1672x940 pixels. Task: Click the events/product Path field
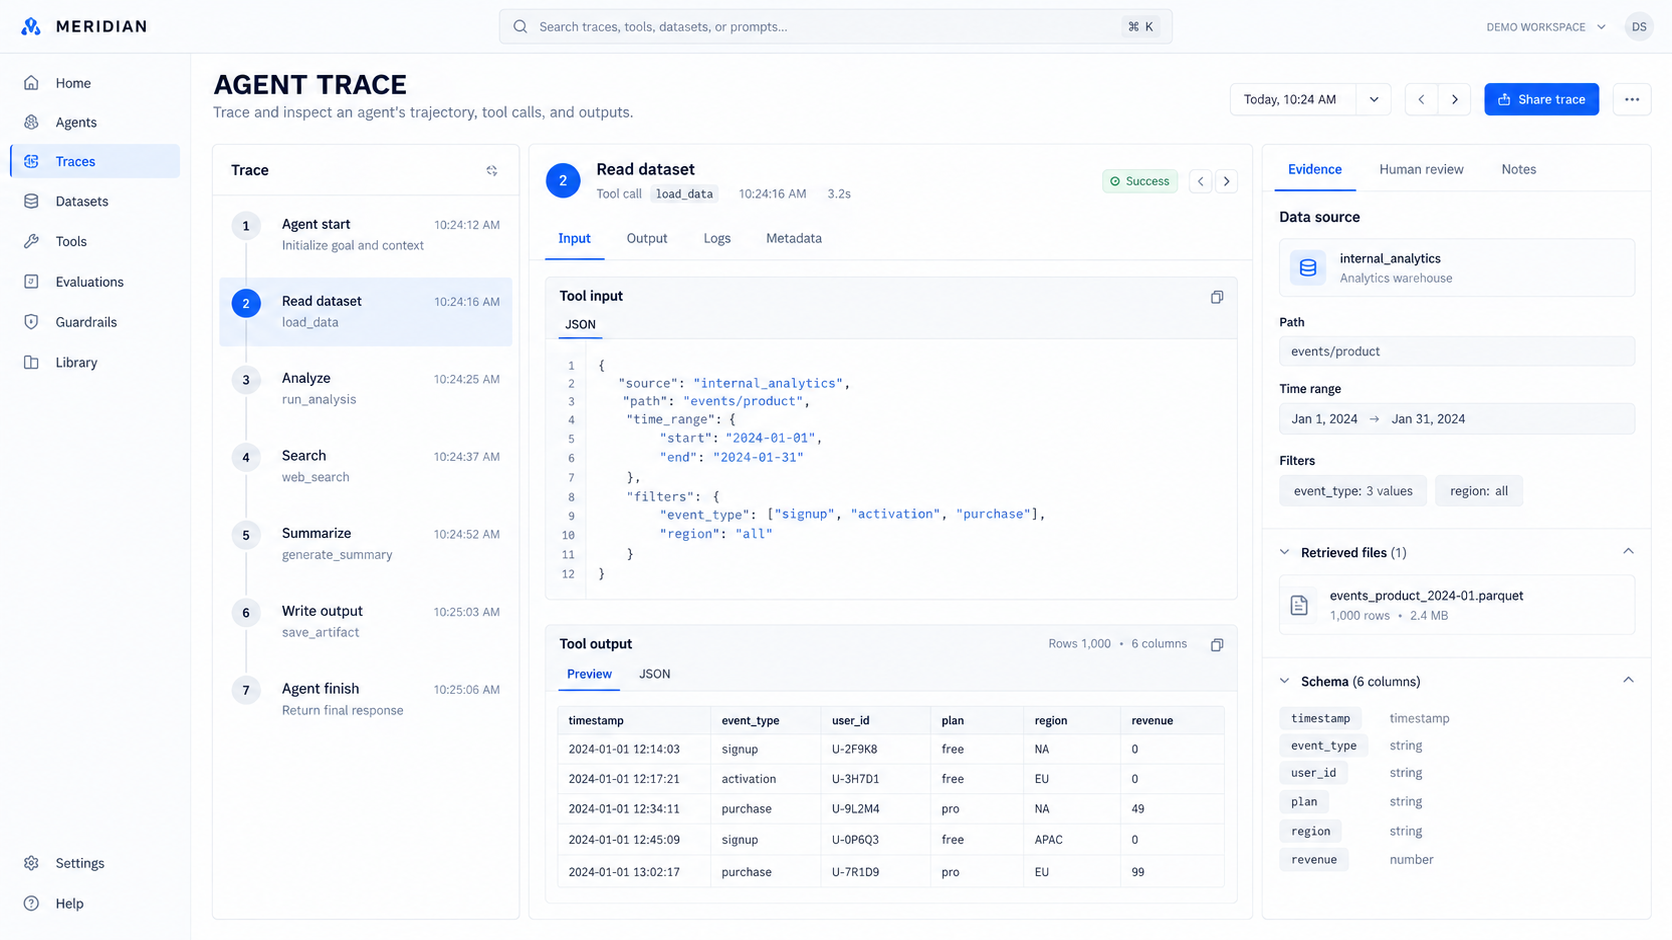click(1457, 351)
